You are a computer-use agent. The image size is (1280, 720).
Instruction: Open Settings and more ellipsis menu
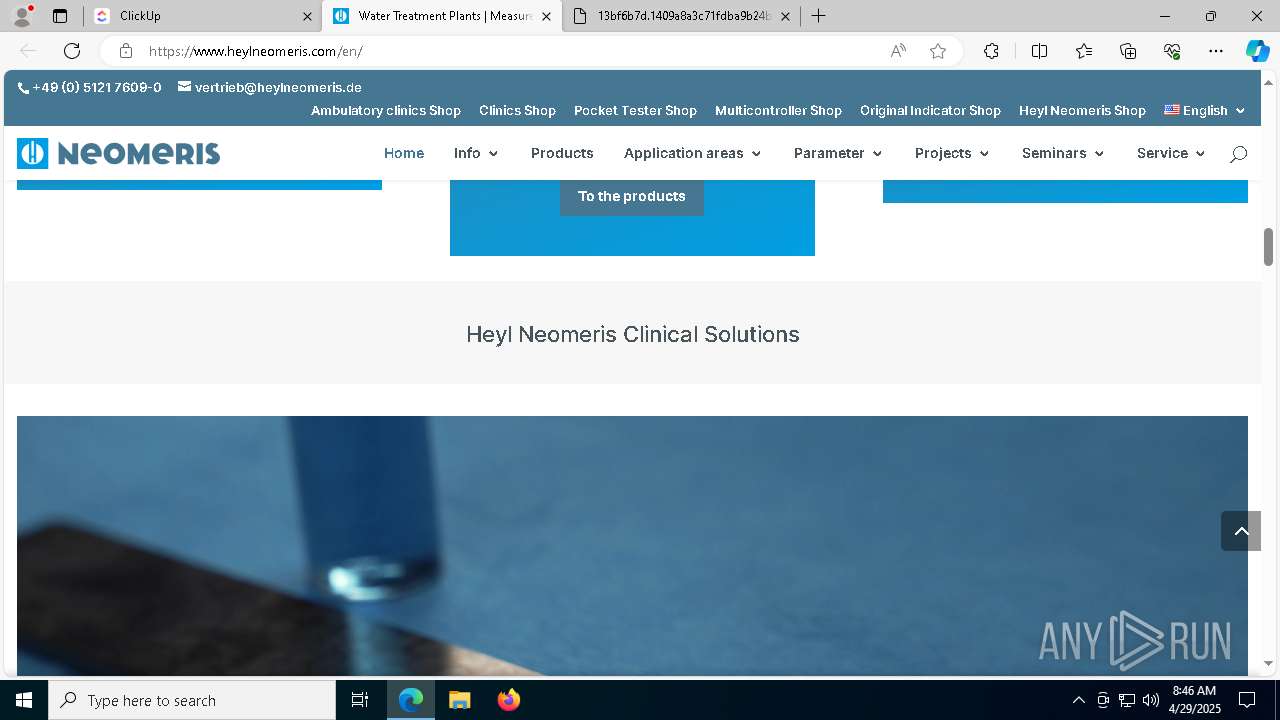click(1216, 51)
